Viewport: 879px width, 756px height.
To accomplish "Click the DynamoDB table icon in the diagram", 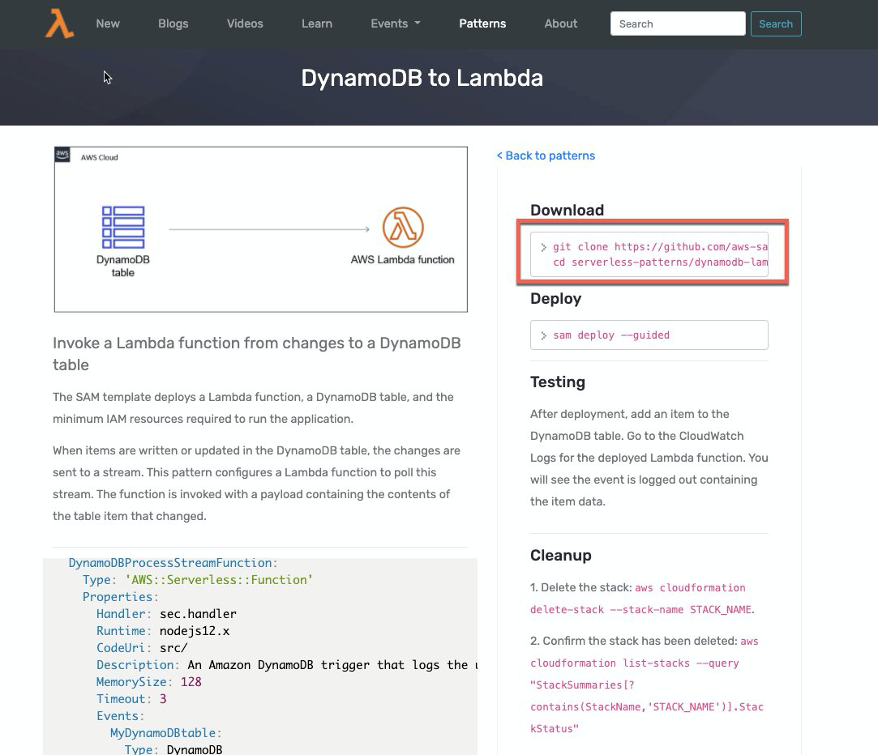I will pyautogui.click(x=123, y=228).
